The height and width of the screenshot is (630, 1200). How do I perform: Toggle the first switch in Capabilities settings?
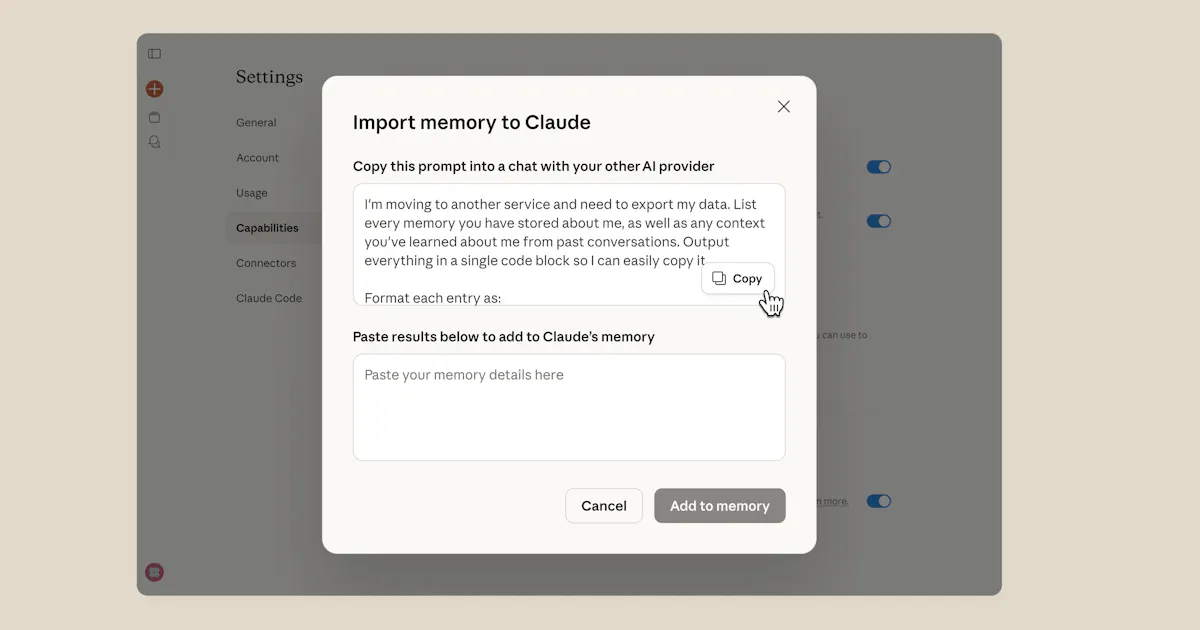click(x=879, y=167)
